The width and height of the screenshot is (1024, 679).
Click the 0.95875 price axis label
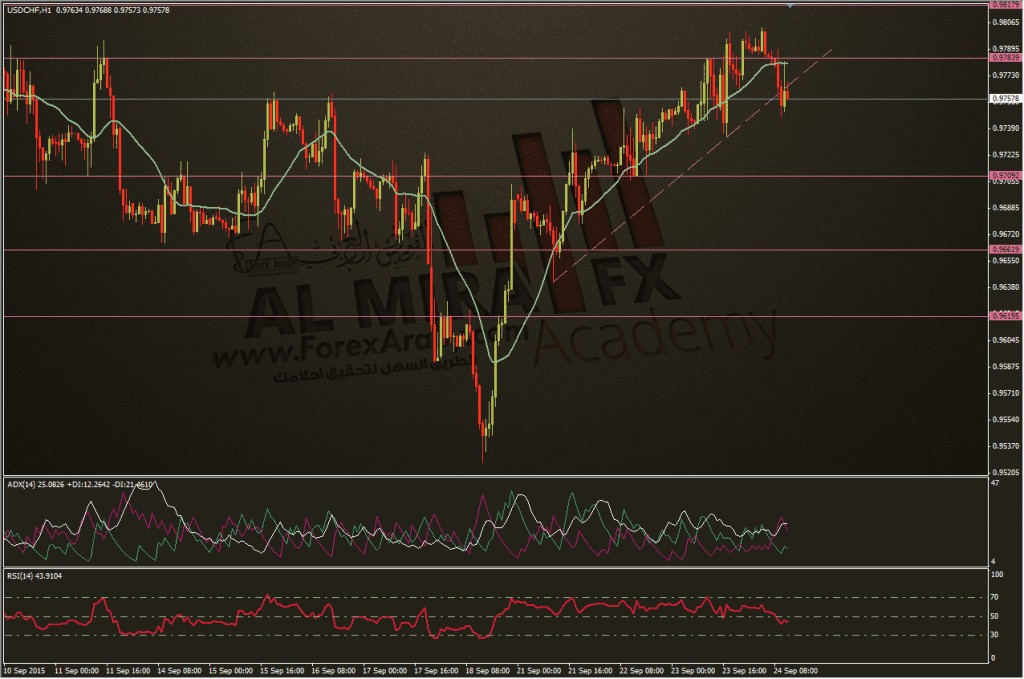pyautogui.click(x=1006, y=366)
